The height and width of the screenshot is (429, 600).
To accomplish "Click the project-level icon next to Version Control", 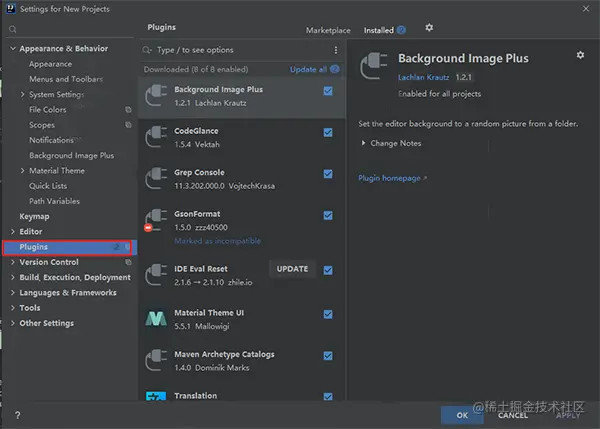I will (x=128, y=262).
